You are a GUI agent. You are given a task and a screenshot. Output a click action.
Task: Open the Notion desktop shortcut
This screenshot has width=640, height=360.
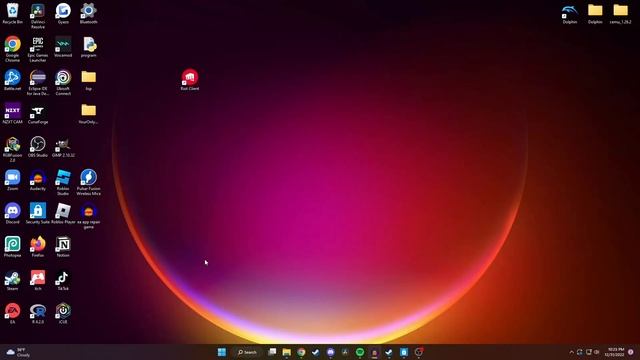63,247
